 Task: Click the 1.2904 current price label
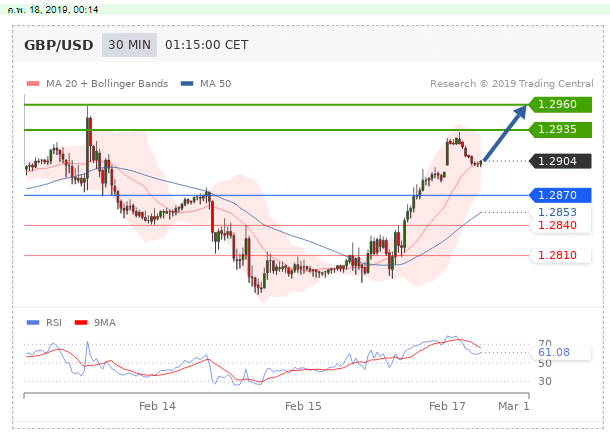[x=560, y=161]
